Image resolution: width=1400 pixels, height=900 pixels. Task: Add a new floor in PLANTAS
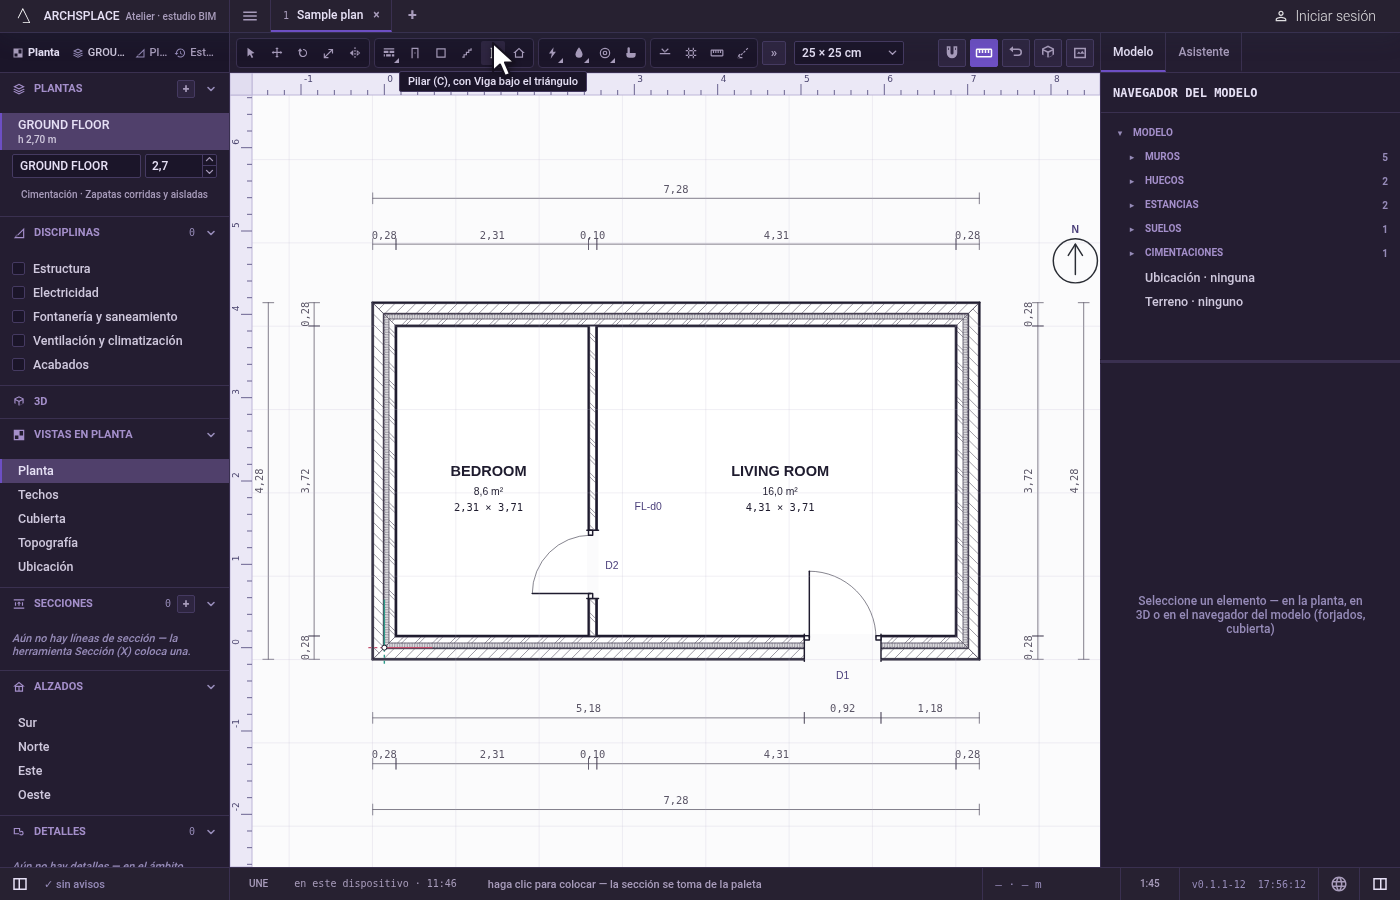186,89
